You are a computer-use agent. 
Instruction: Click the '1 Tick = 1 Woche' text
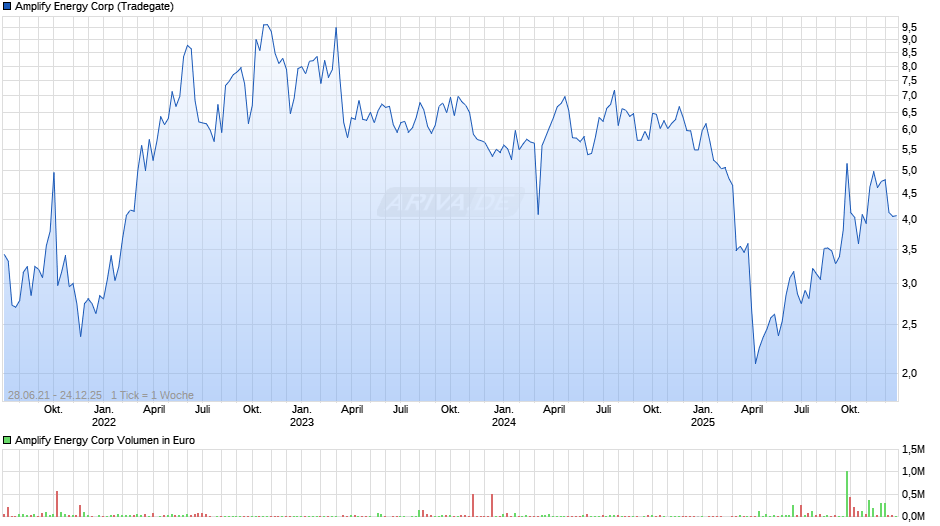pyautogui.click(x=152, y=395)
